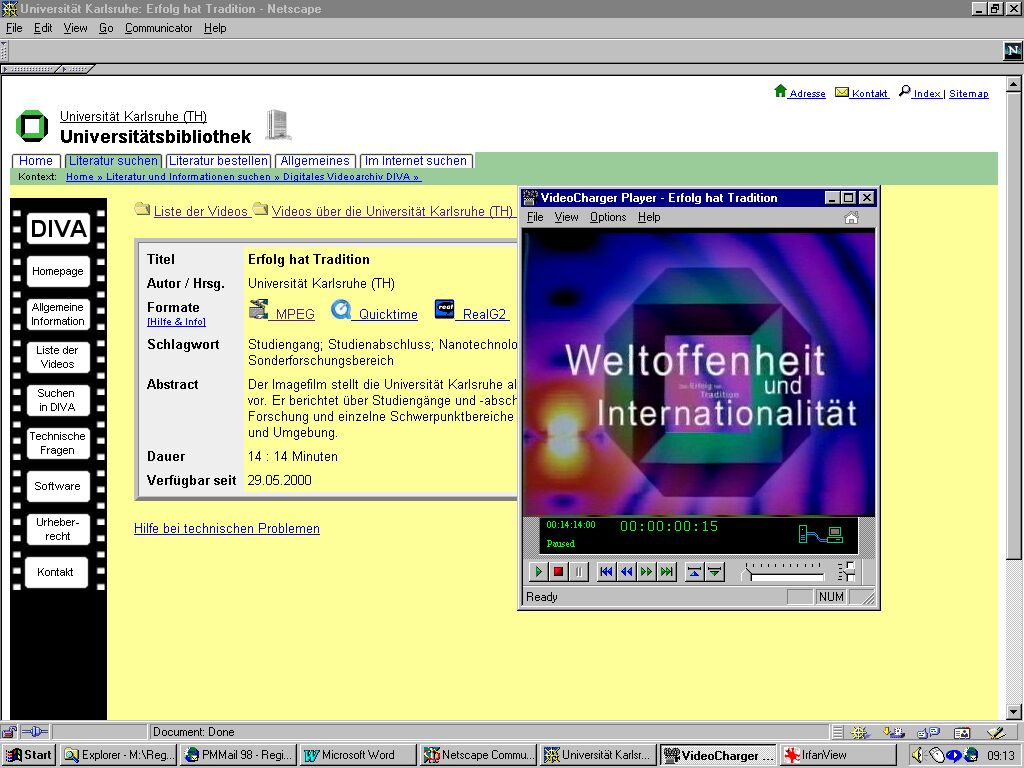Image resolution: width=1024 pixels, height=768 pixels.
Task: Click the Universität Karlsruhe (TH) header link
Action: coord(133,116)
